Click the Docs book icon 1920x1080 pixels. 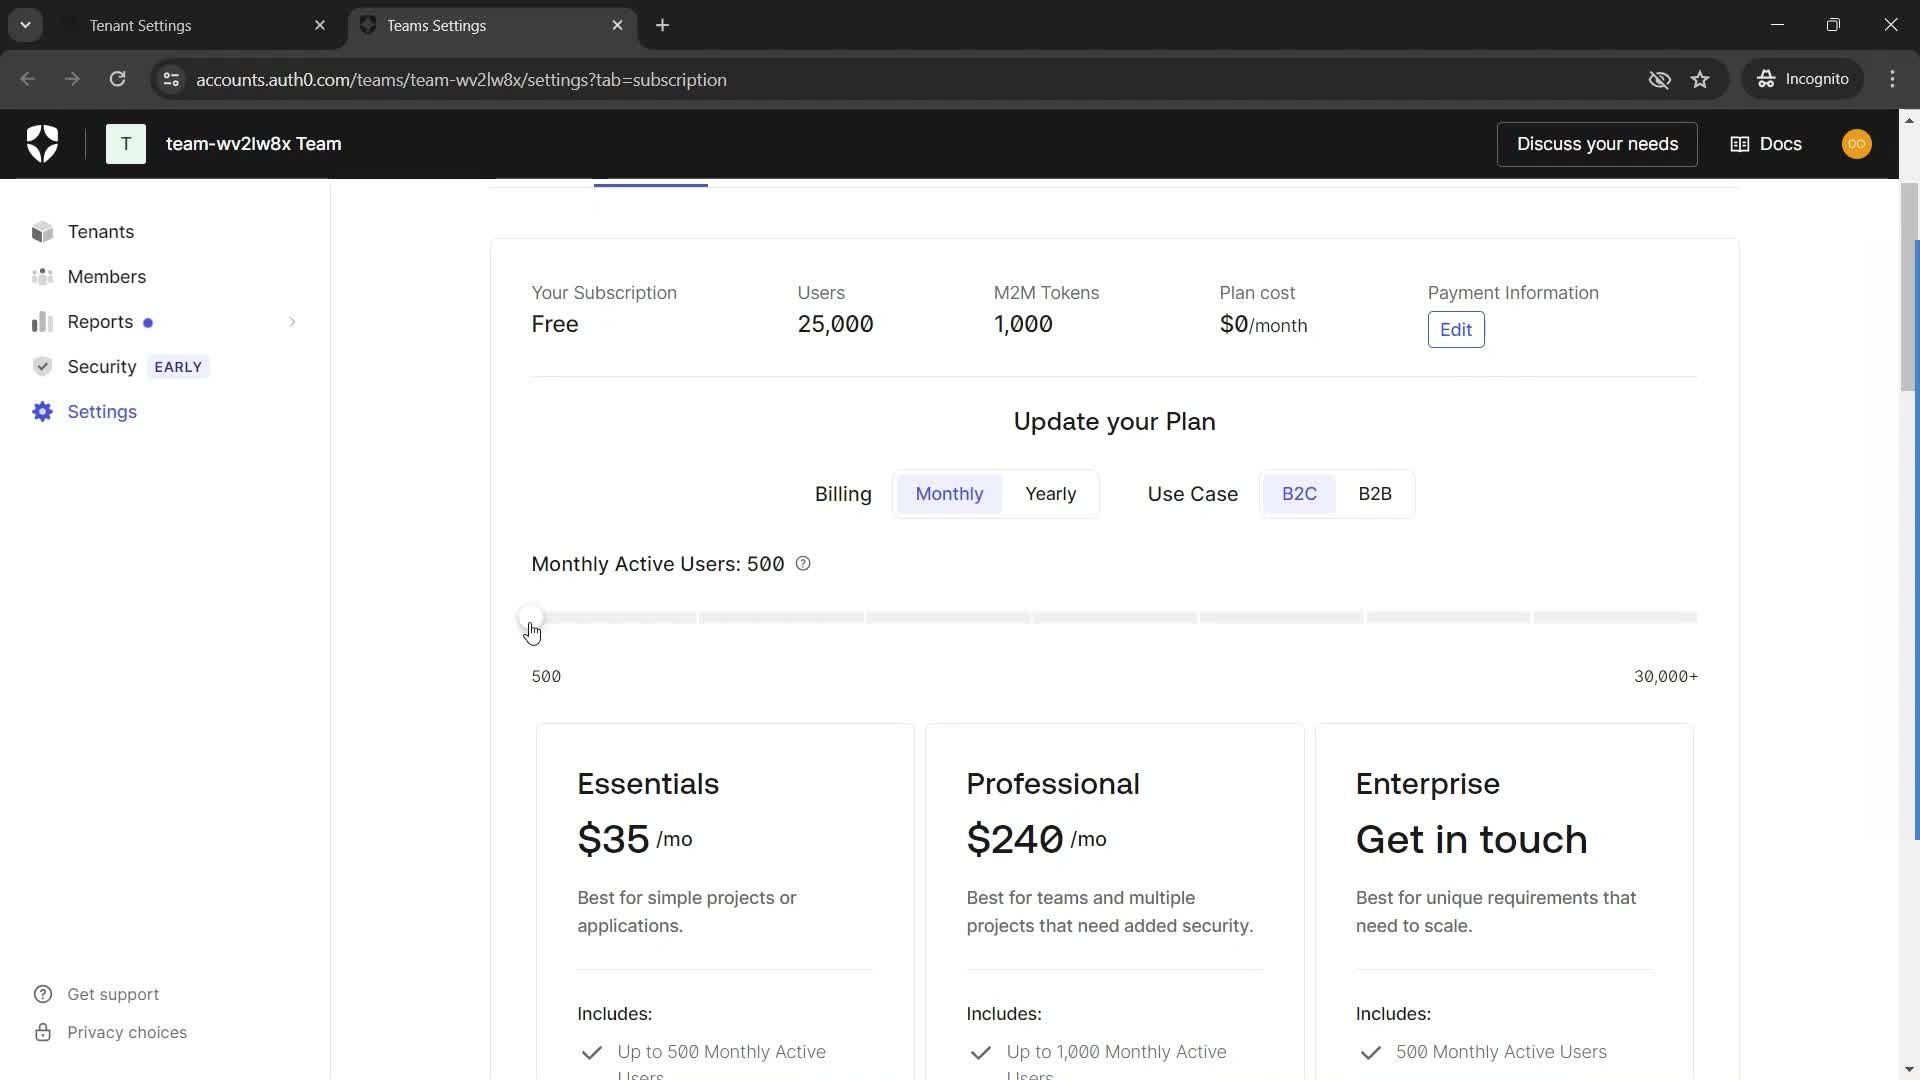click(1740, 144)
